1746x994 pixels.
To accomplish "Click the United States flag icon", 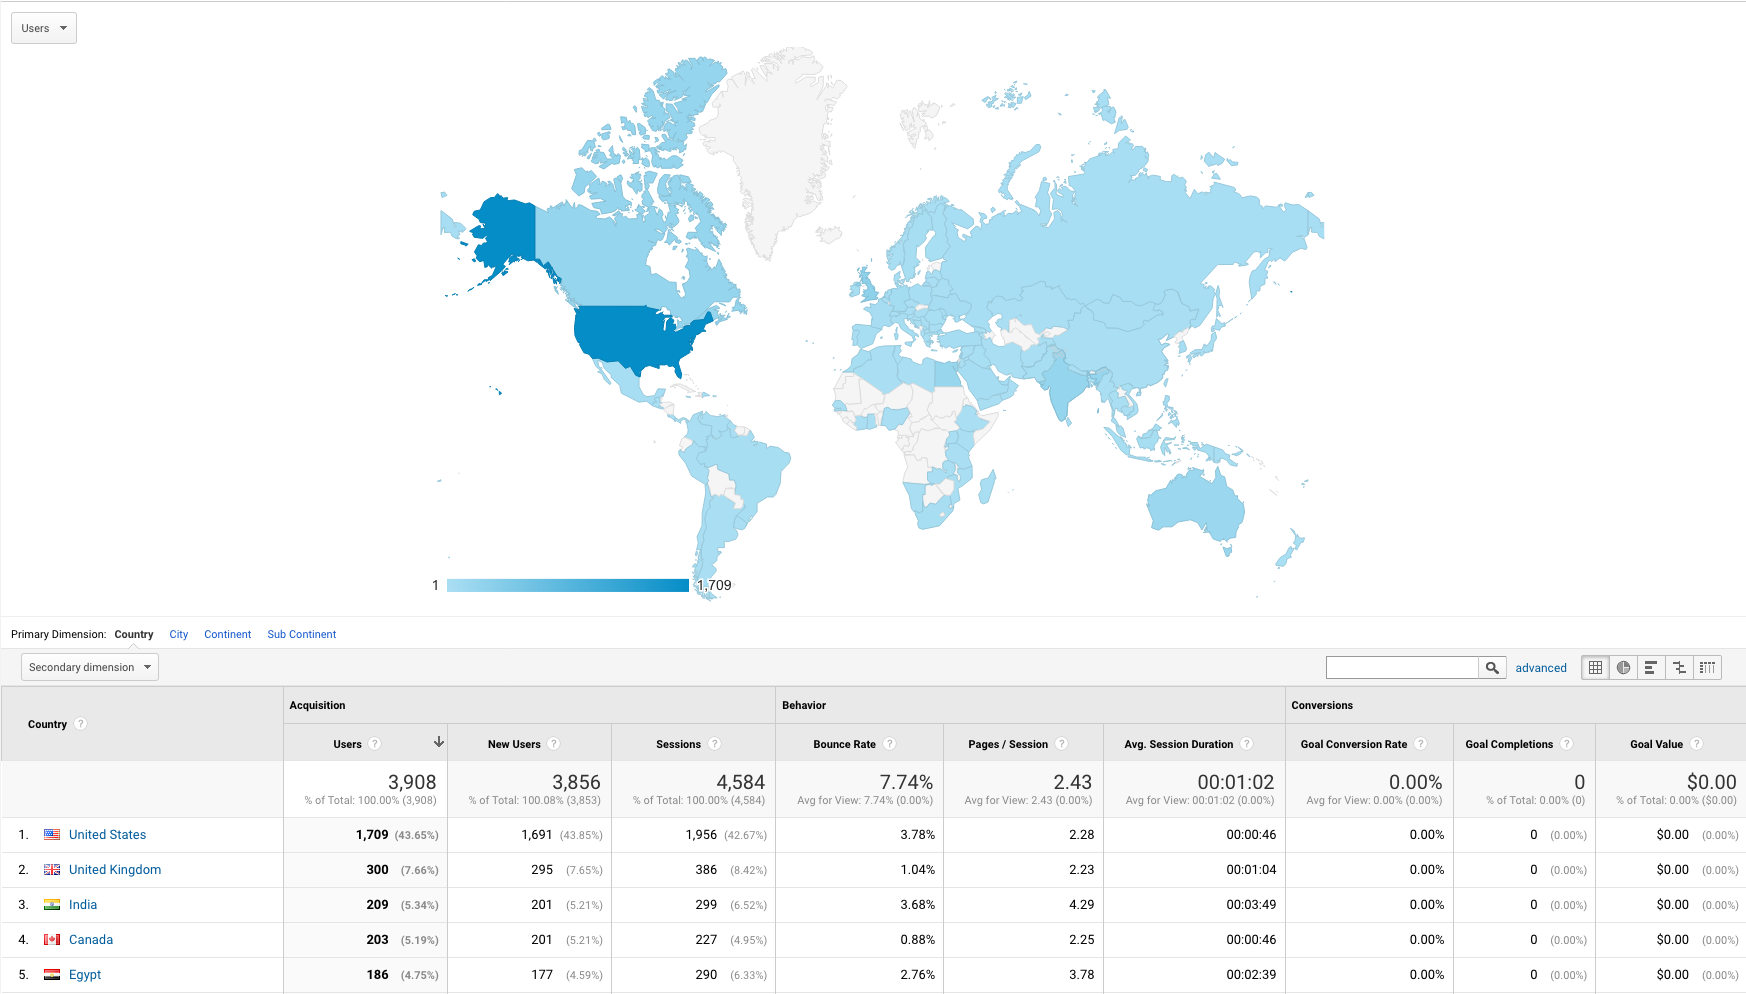I will tap(51, 834).
